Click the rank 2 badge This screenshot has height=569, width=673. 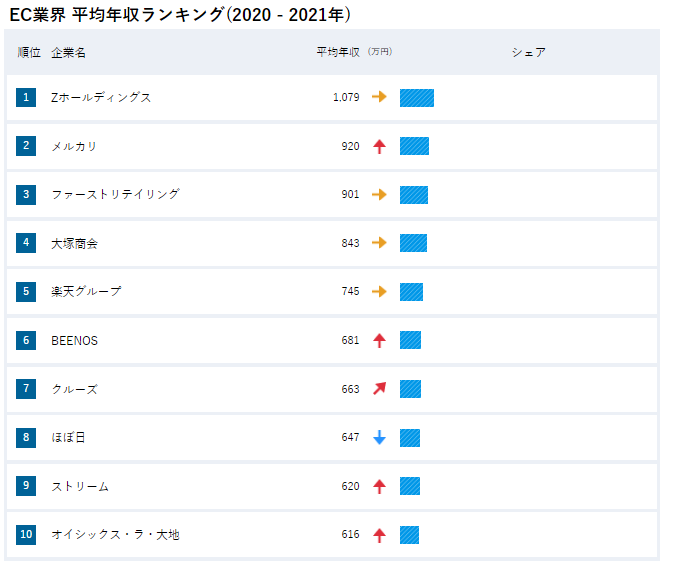pos(26,146)
